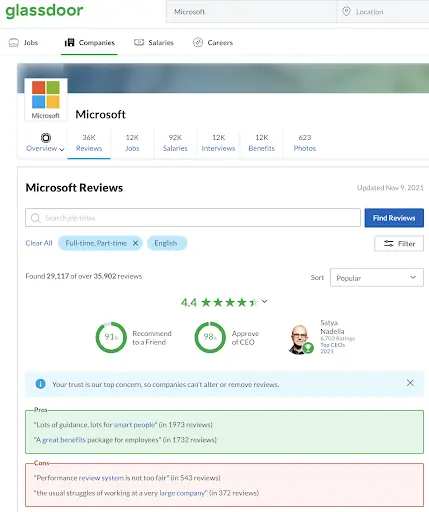Expand the 4.4 rating breakdown chevron

[x=264, y=301]
